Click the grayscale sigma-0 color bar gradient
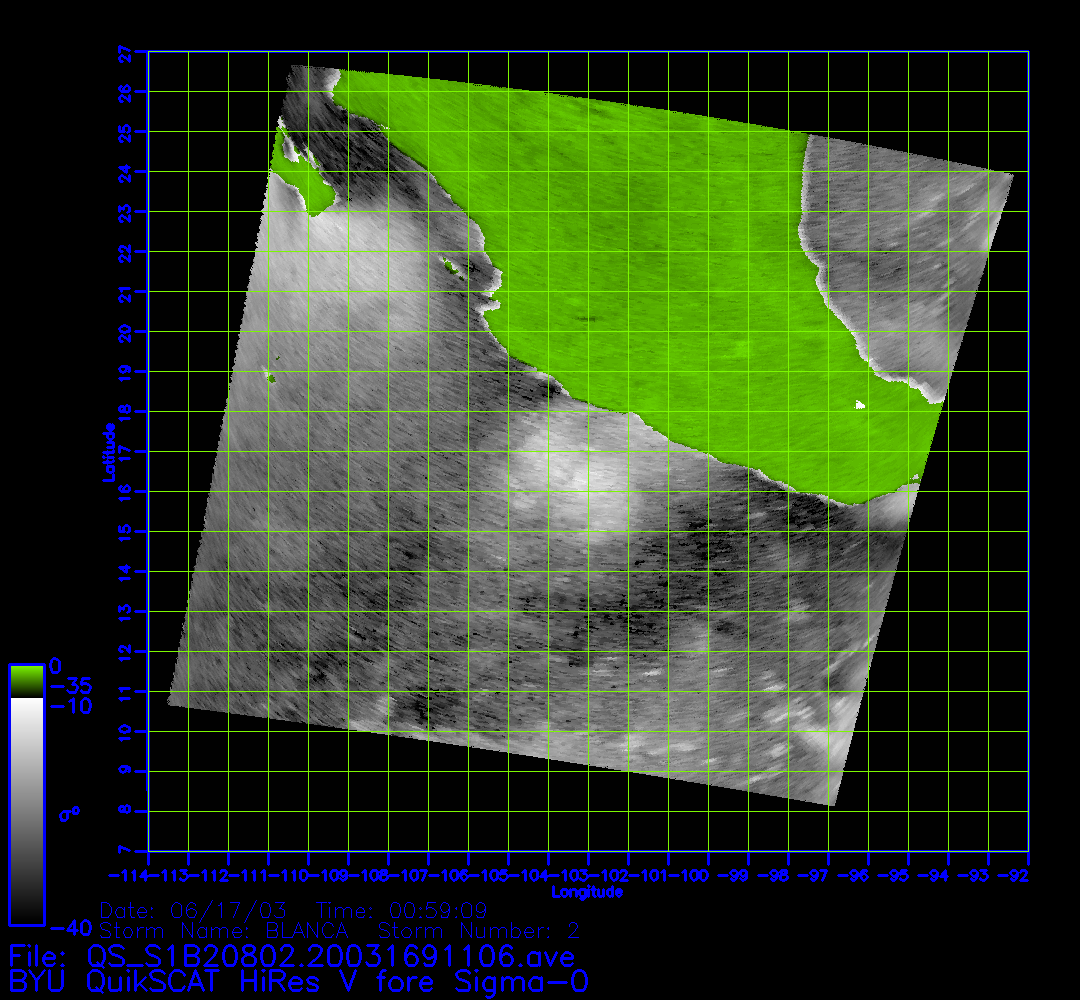Image resolution: width=1080 pixels, height=1000 pixels. click(x=26, y=810)
